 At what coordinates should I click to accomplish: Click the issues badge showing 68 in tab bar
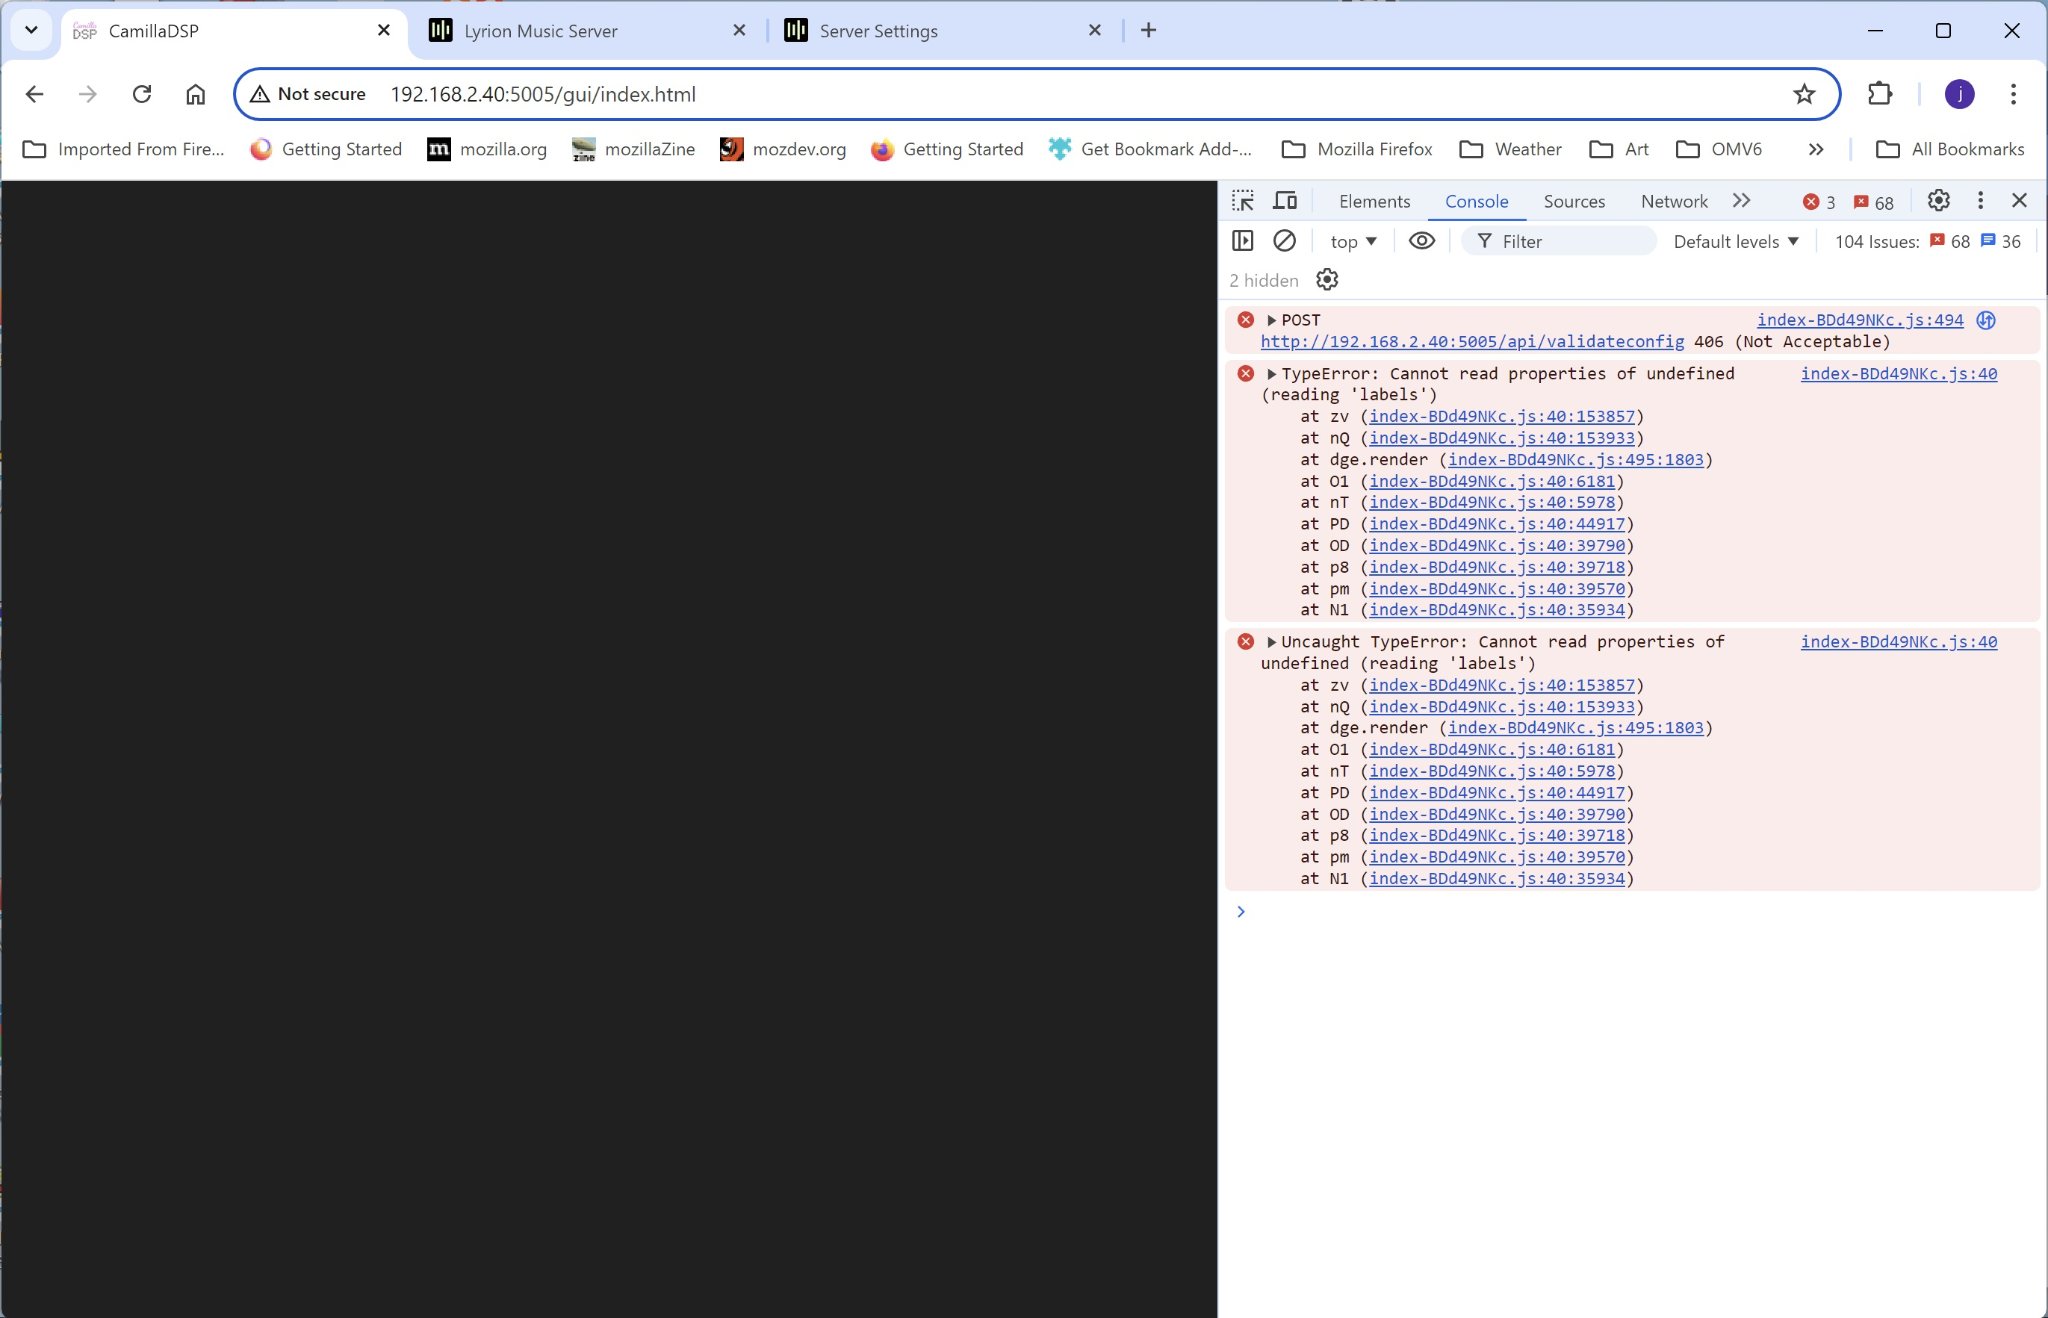[x=1874, y=202]
